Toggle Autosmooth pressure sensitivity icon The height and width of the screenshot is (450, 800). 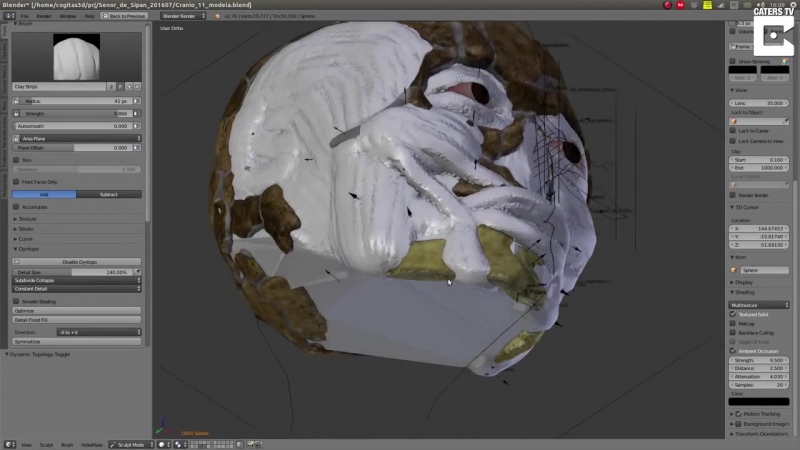[137, 126]
